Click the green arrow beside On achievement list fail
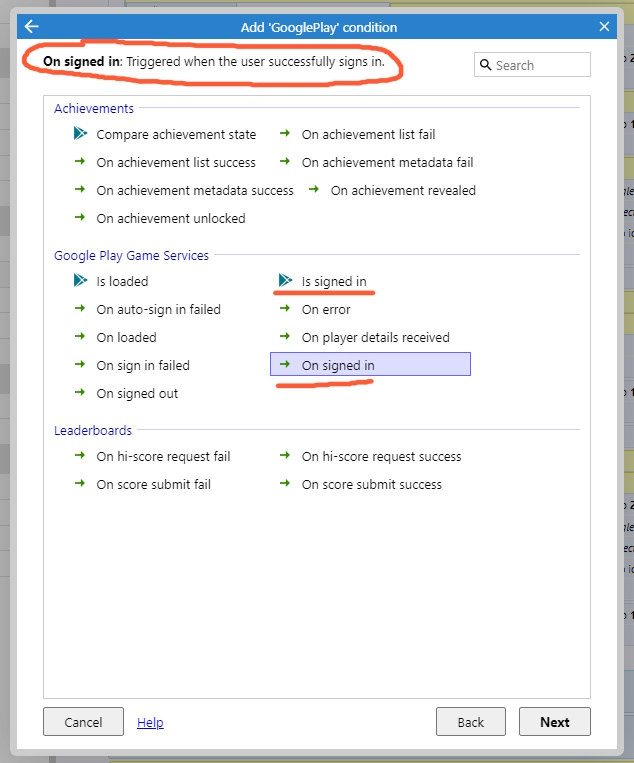Image resolution: width=634 pixels, height=763 pixels. click(285, 133)
